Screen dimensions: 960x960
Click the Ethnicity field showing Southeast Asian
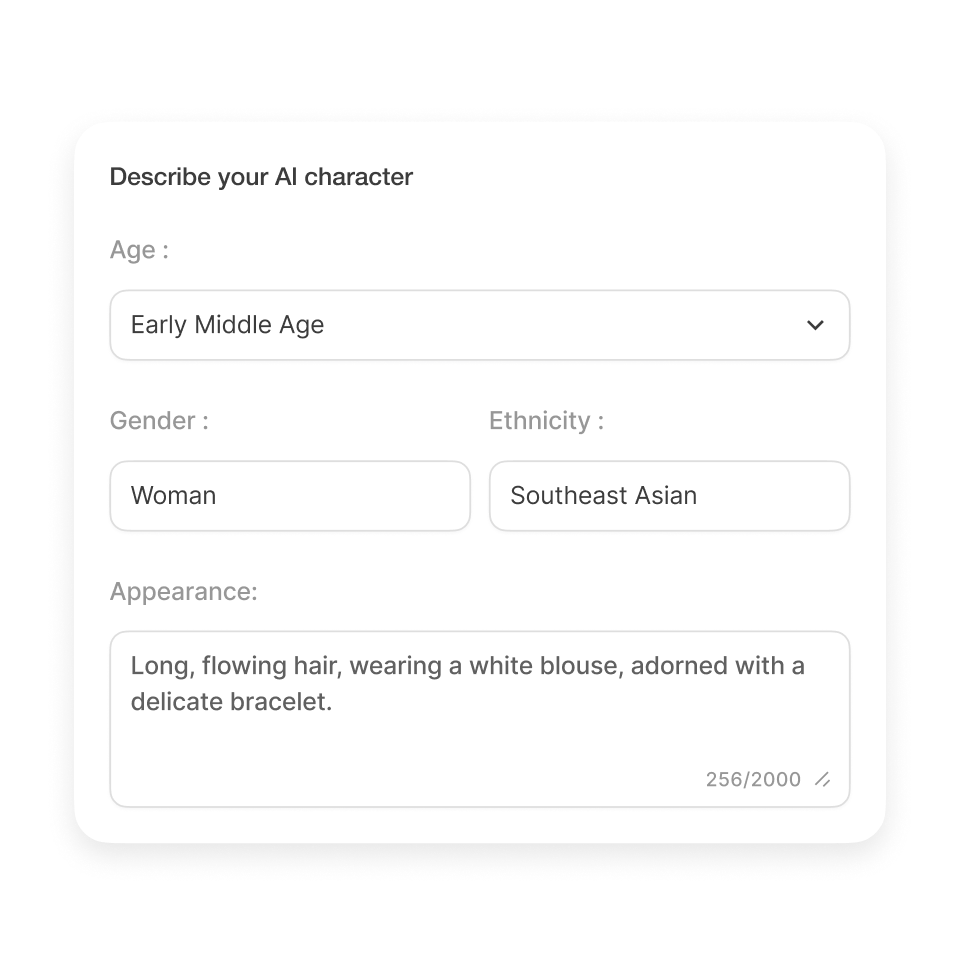pos(669,495)
